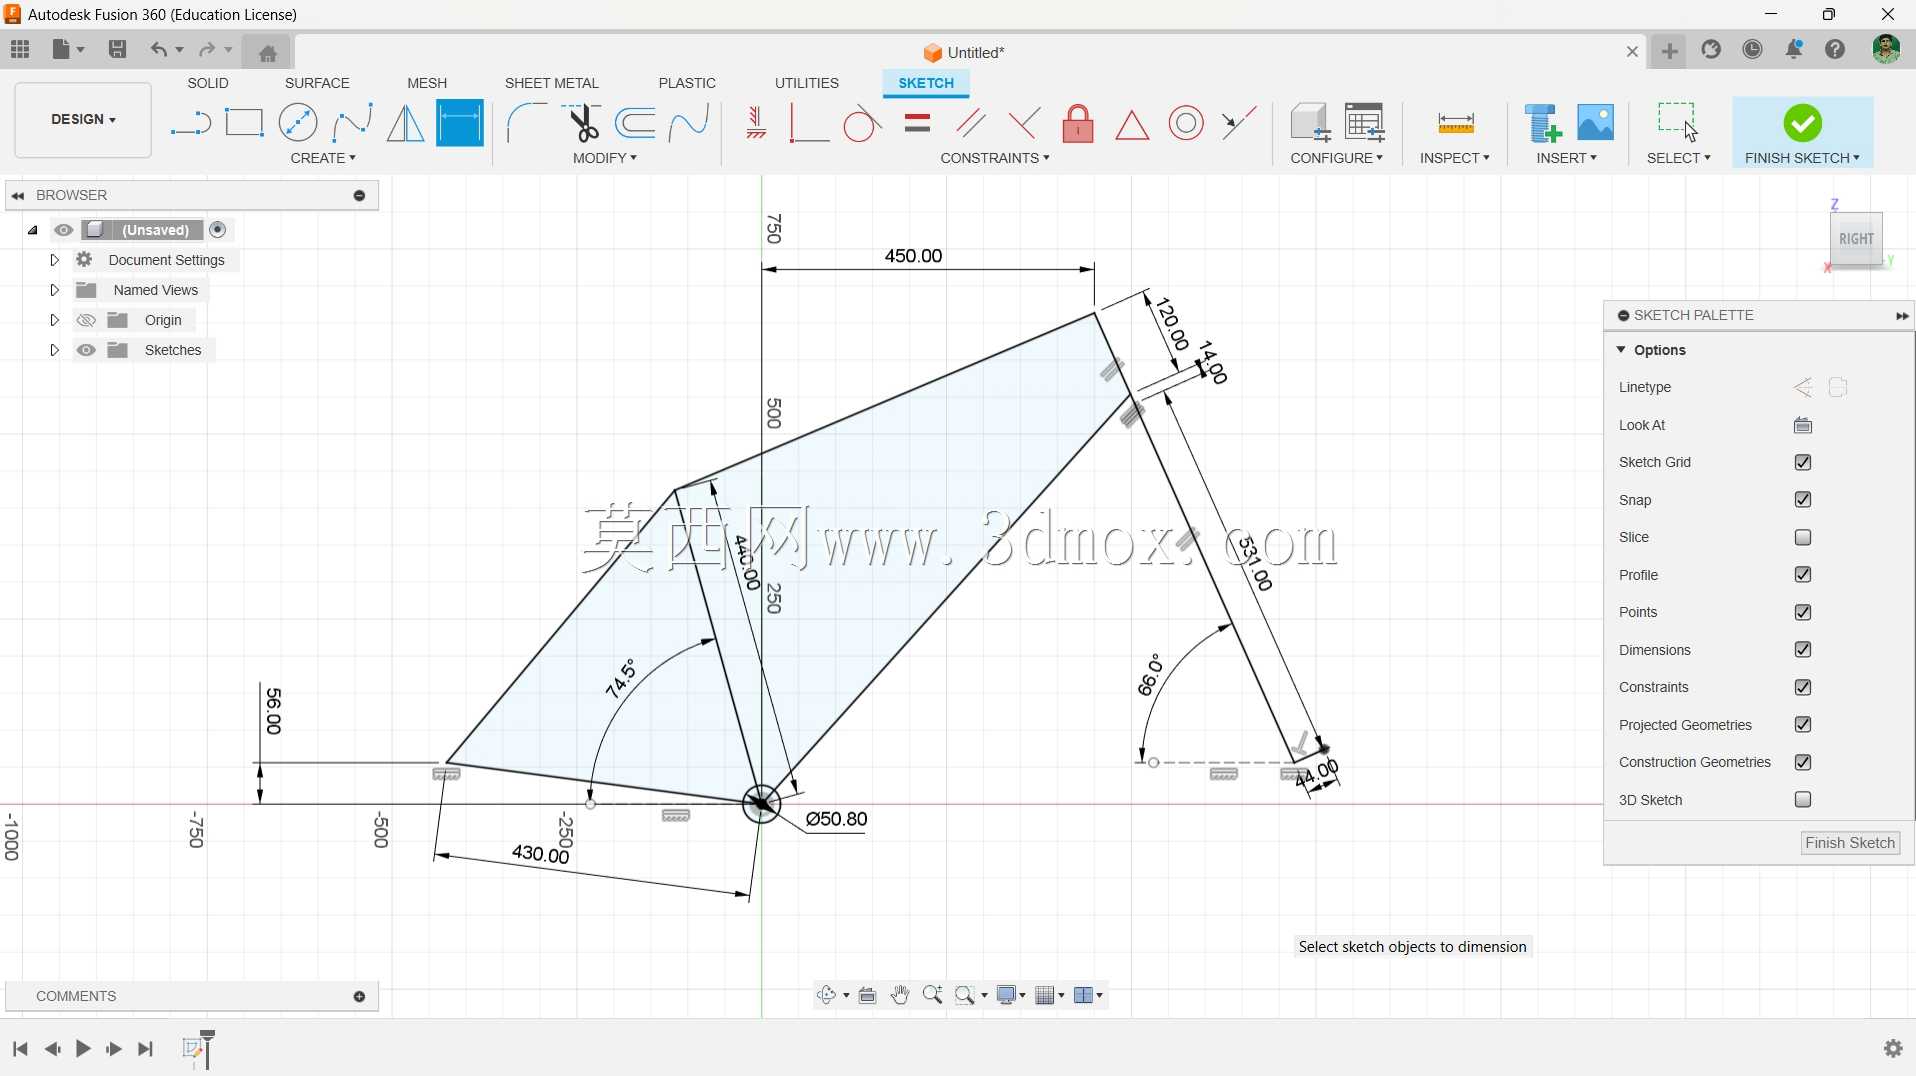Toggle the Projected Geometries checkbox
The width and height of the screenshot is (1916, 1076).
[x=1803, y=725]
